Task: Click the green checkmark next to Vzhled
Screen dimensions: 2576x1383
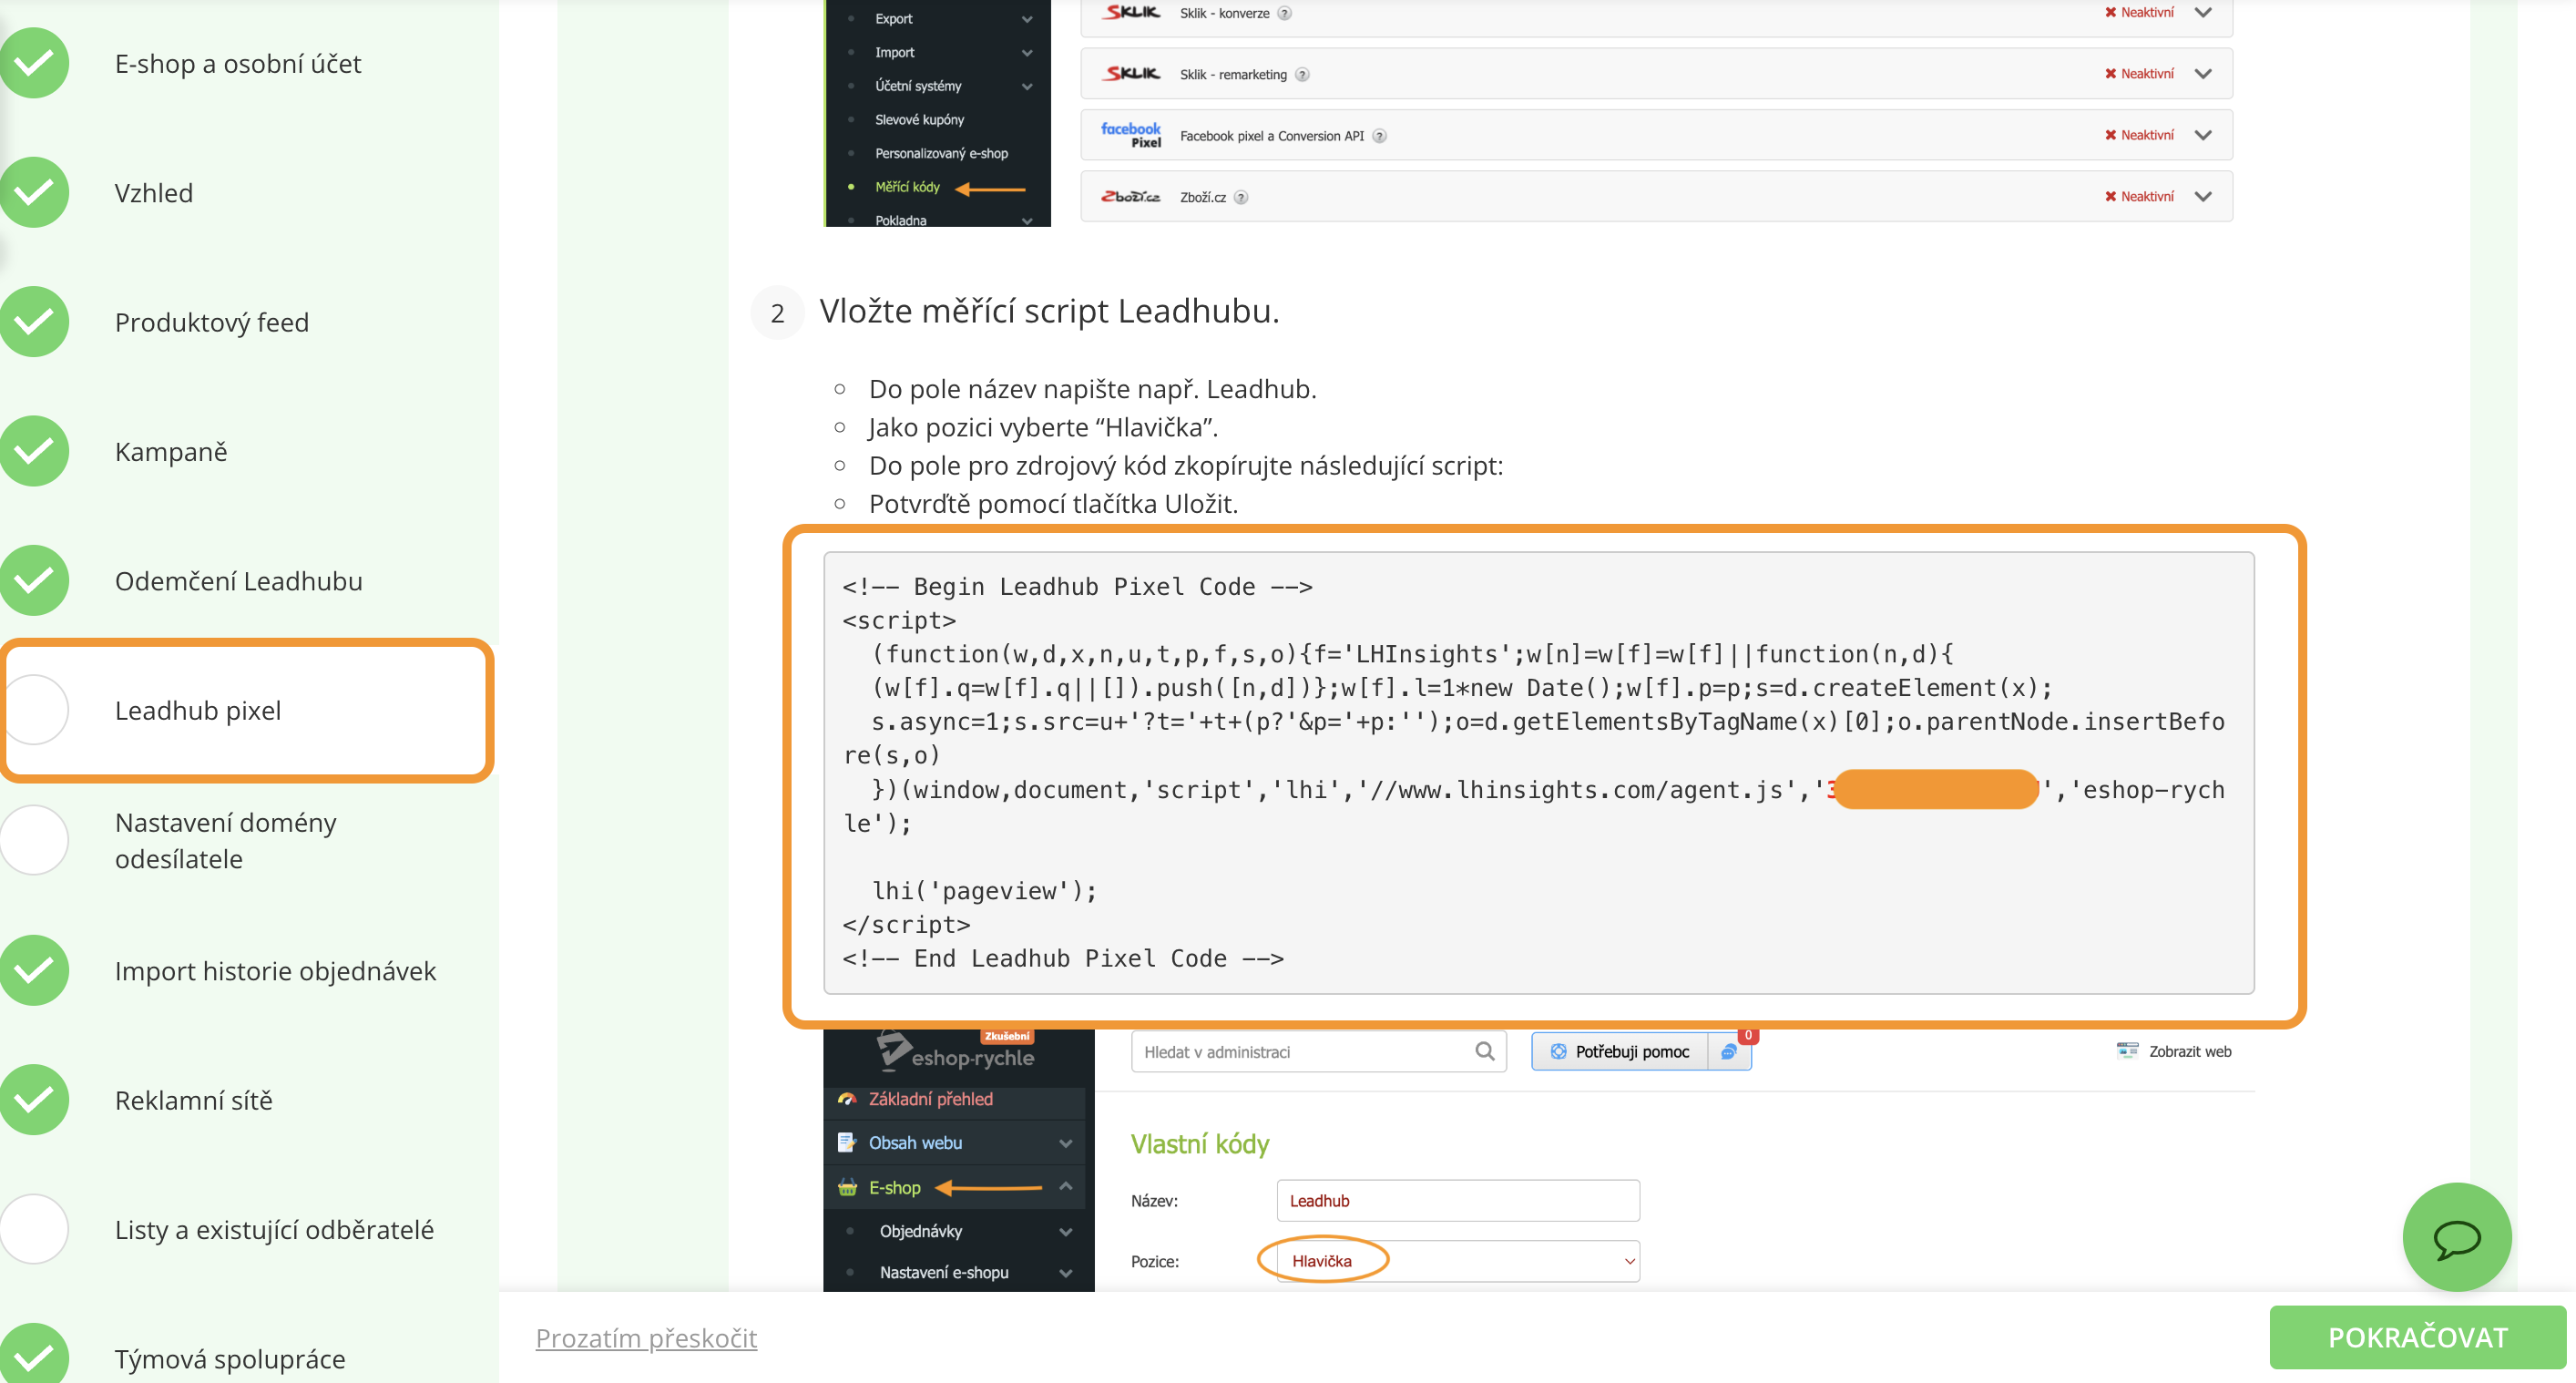Action: click(34, 192)
